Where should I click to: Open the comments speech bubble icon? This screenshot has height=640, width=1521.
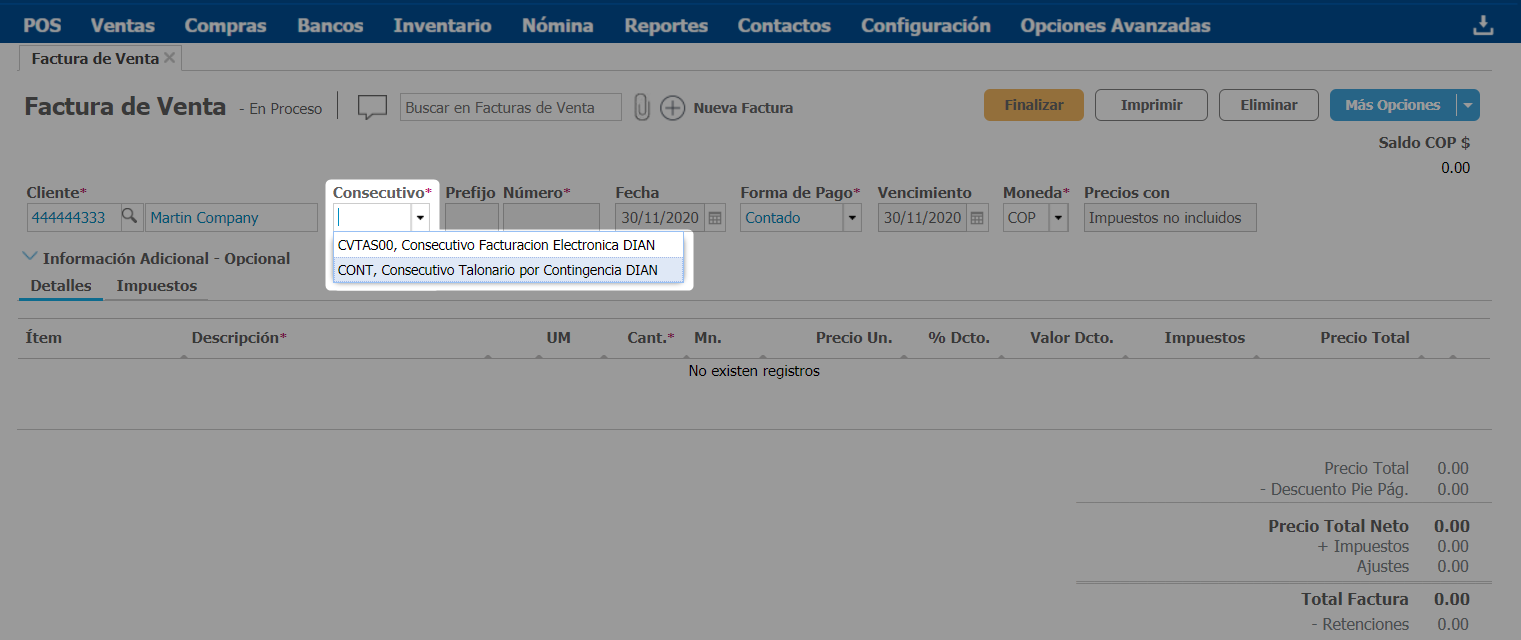[x=372, y=107]
